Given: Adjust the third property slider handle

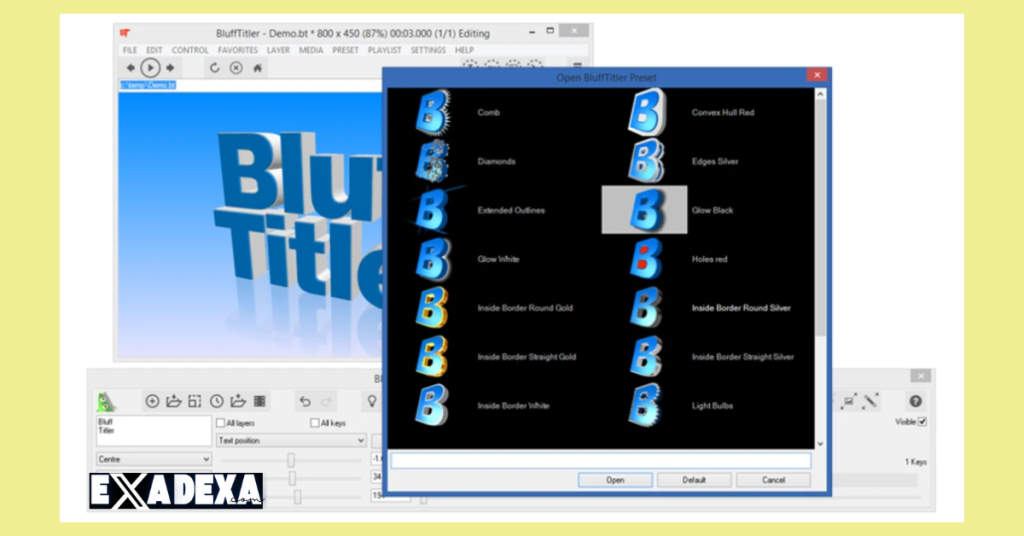Looking at the screenshot, I should pyautogui.click(x=298, y=497).
